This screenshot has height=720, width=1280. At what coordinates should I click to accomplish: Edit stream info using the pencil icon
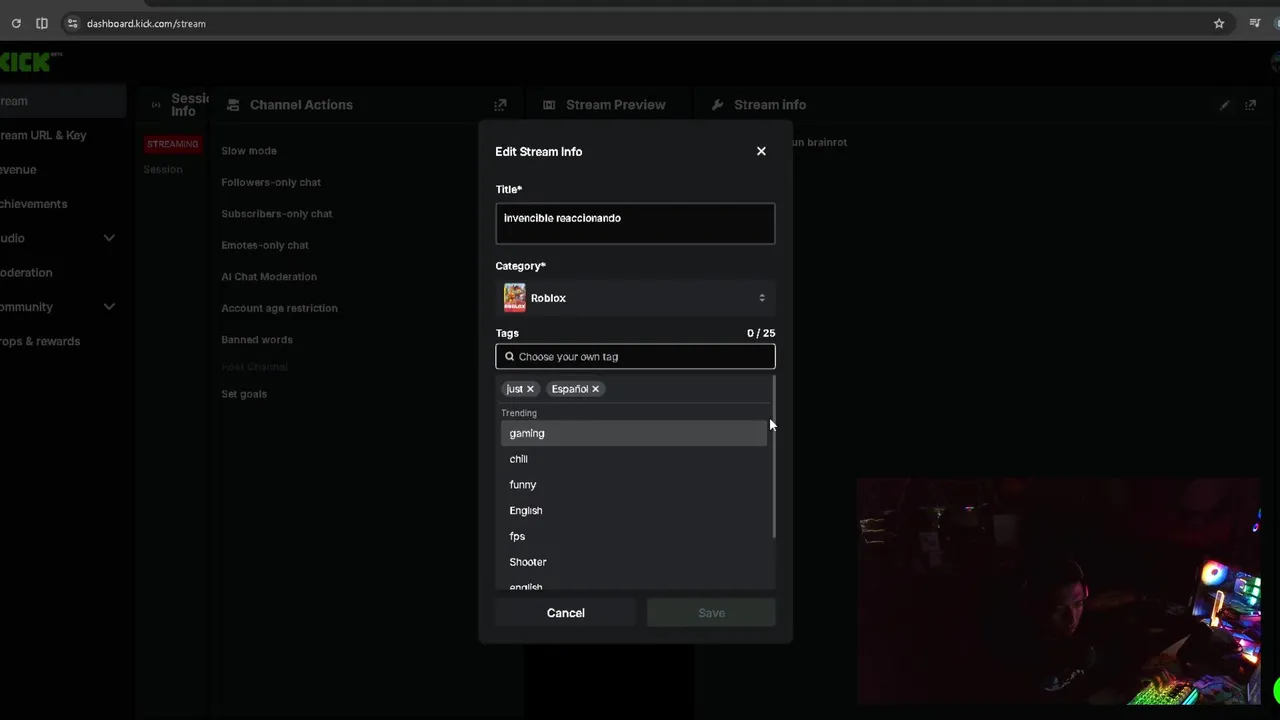coord(1225,105)
